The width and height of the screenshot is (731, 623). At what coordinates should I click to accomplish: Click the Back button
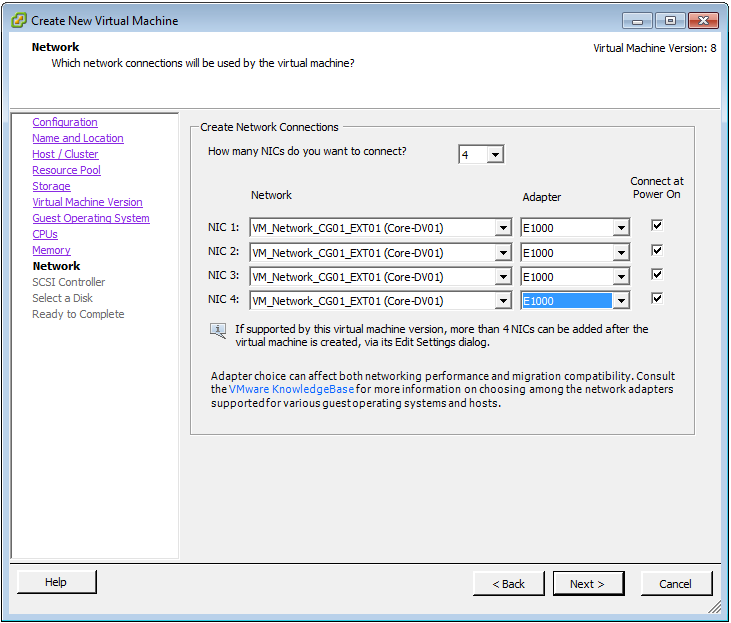point(509,584)
